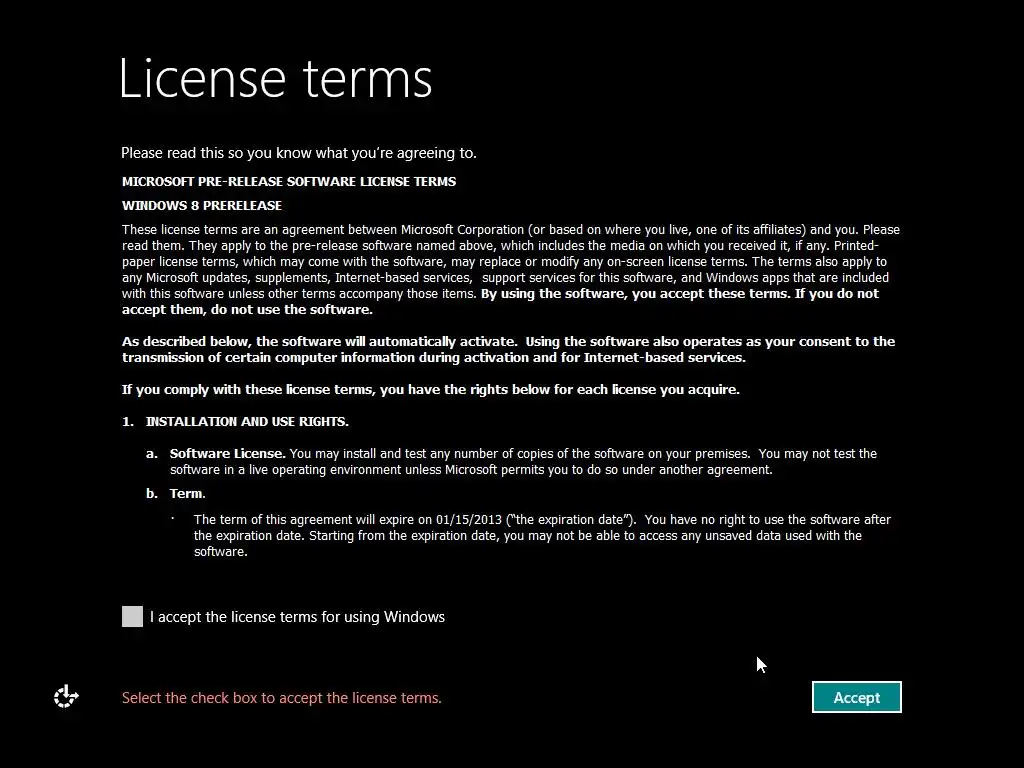Viewport: 1024px width, 768px height.
Task: Click 'These license terms are an agreement' paragraph
Action: pos(511,270)
